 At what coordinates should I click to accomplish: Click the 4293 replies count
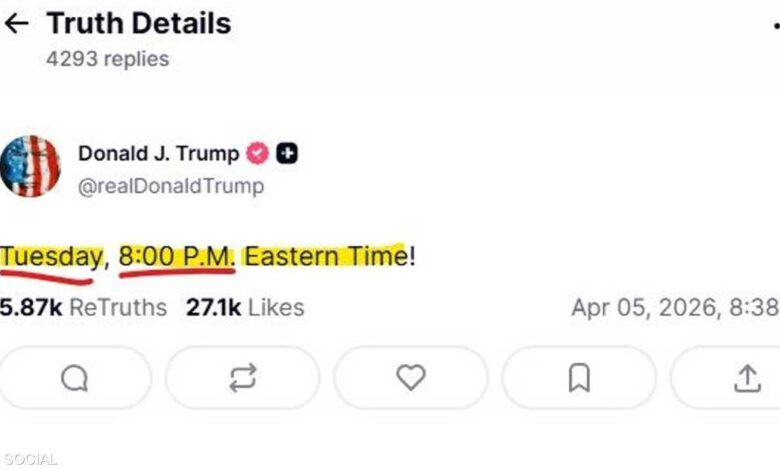click(x=107, y=59)
